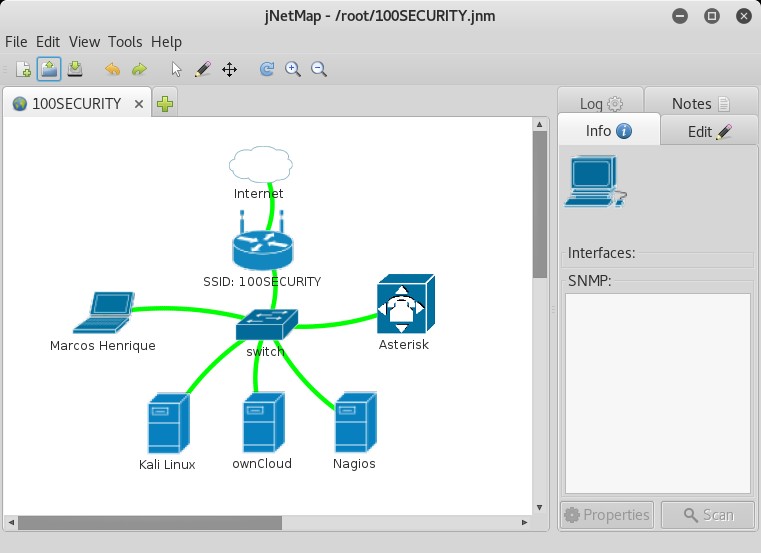Switch to the Edit side tab
The width and height of the screenshot is (761, 553).
click(709, 132)
